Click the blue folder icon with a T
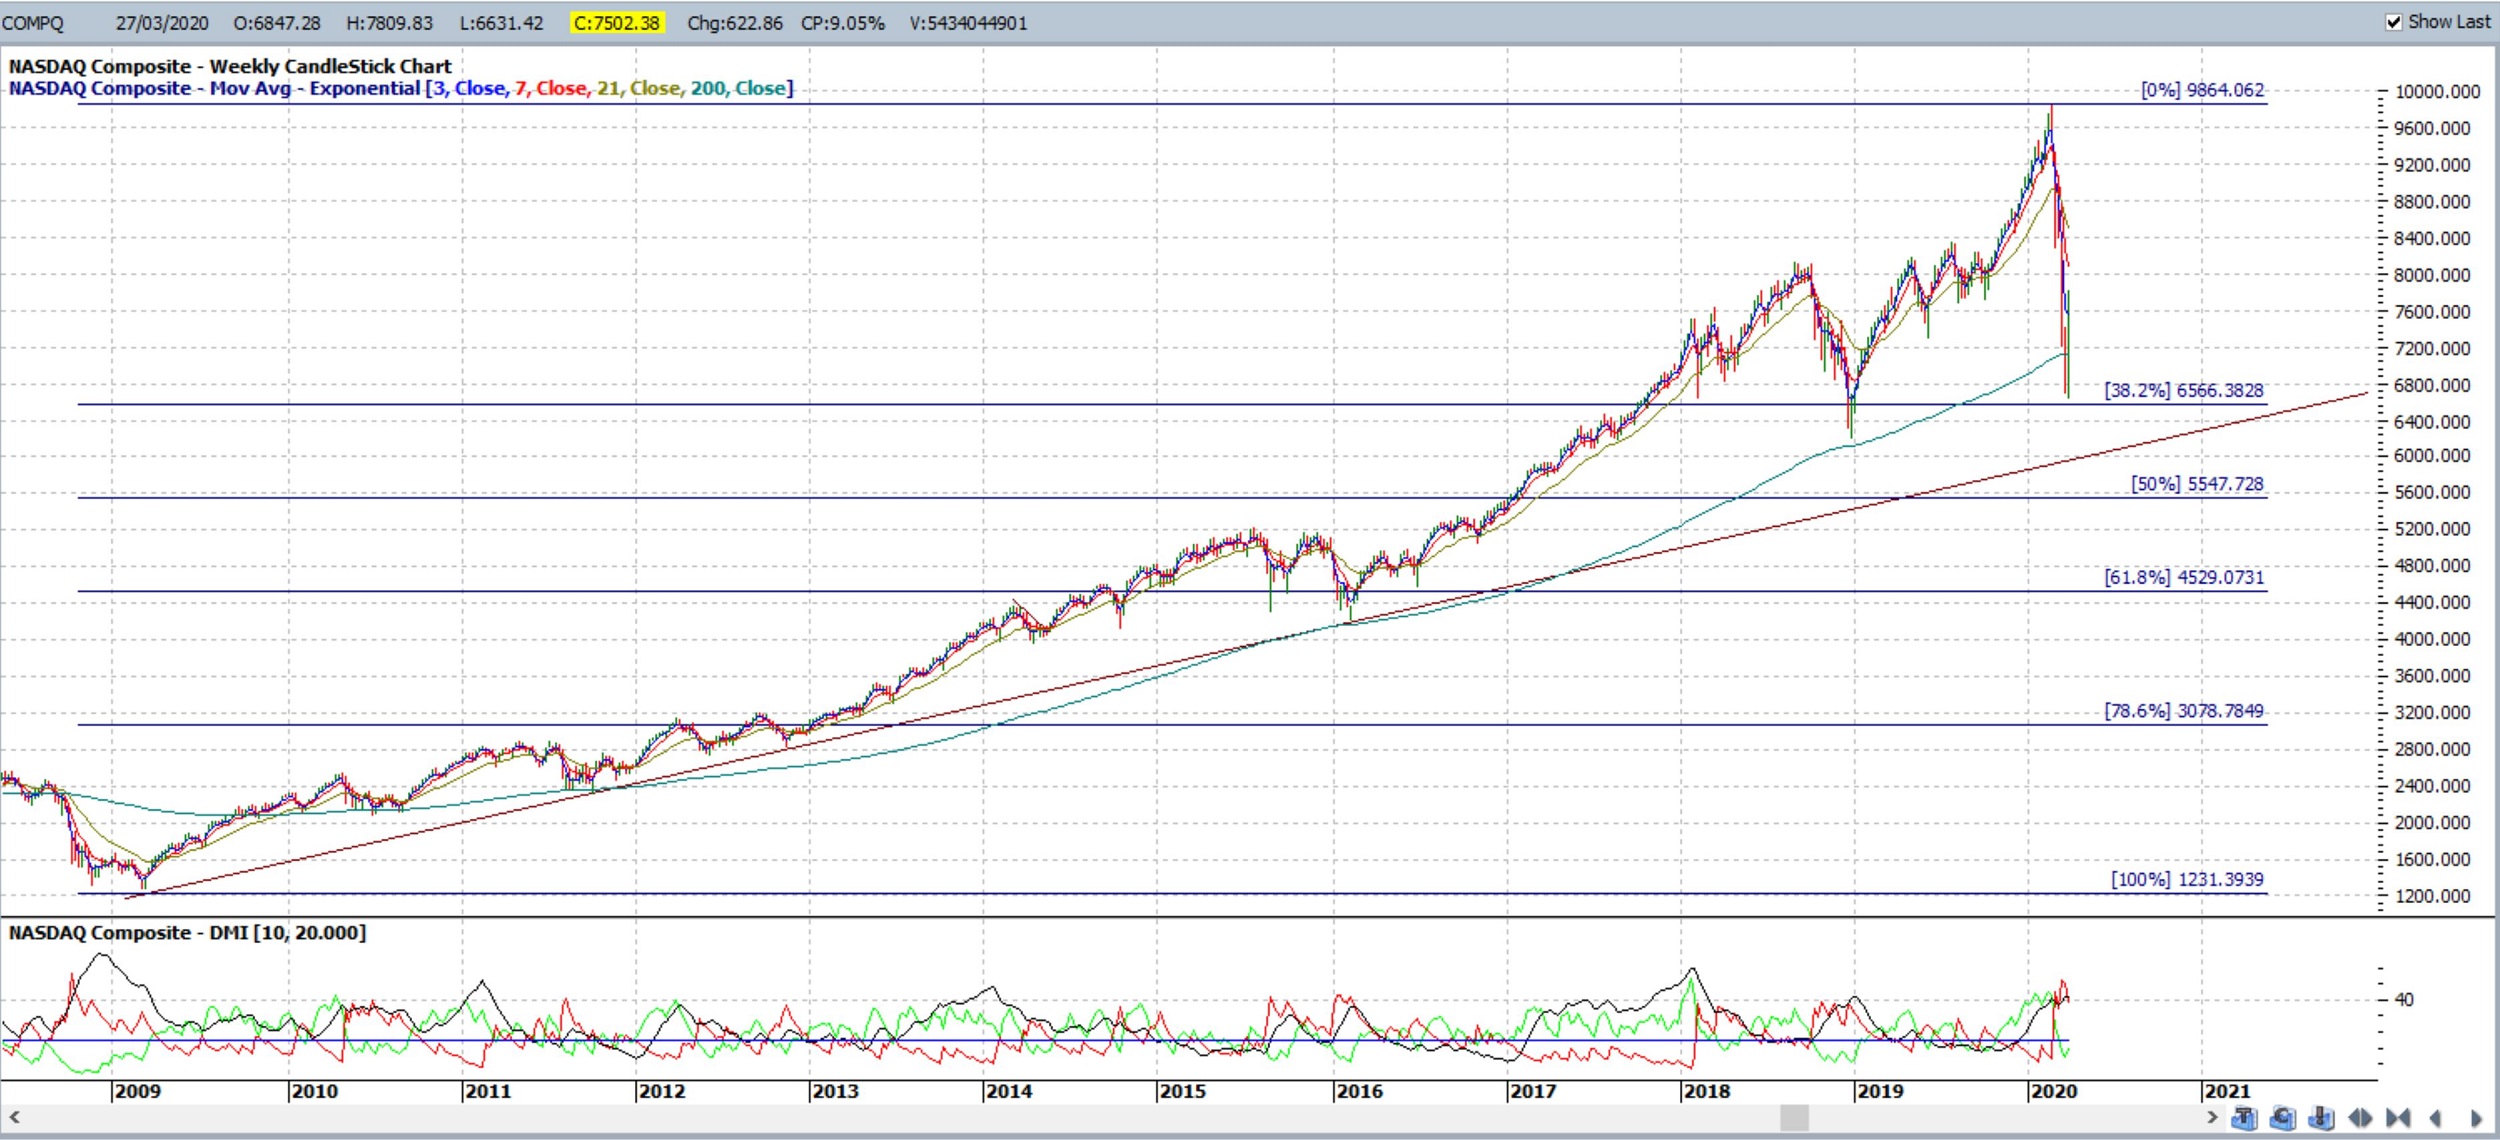The image size is (2500, 1140). [2244, 1118]
